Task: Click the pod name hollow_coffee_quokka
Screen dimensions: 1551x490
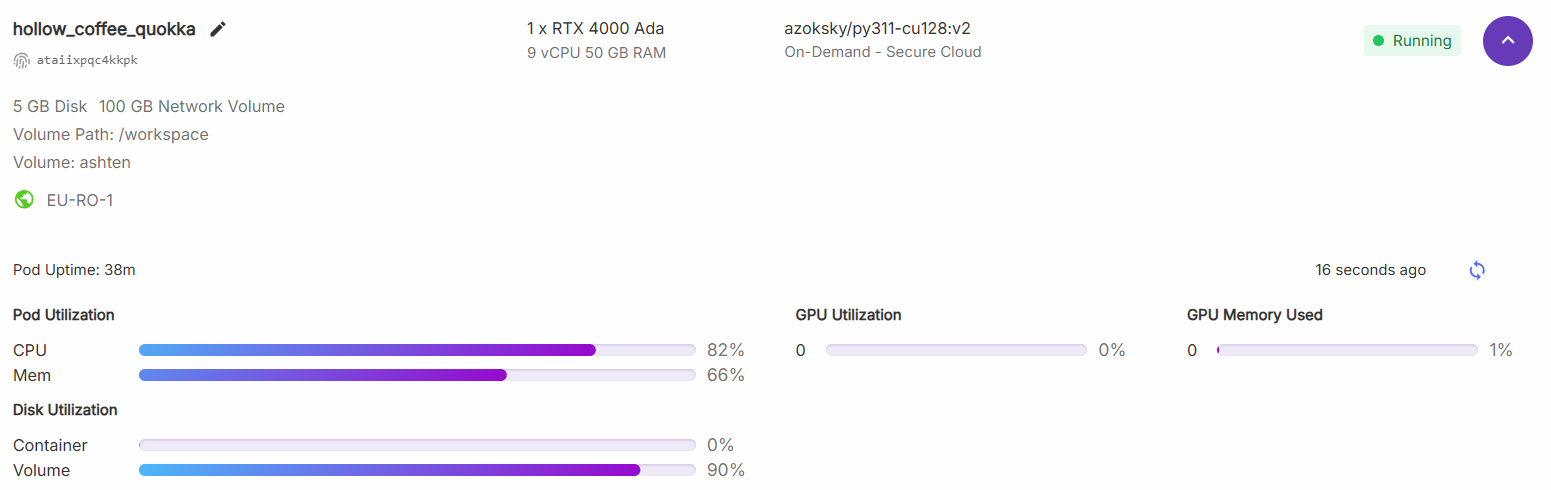Action: (x=104, y=29)
